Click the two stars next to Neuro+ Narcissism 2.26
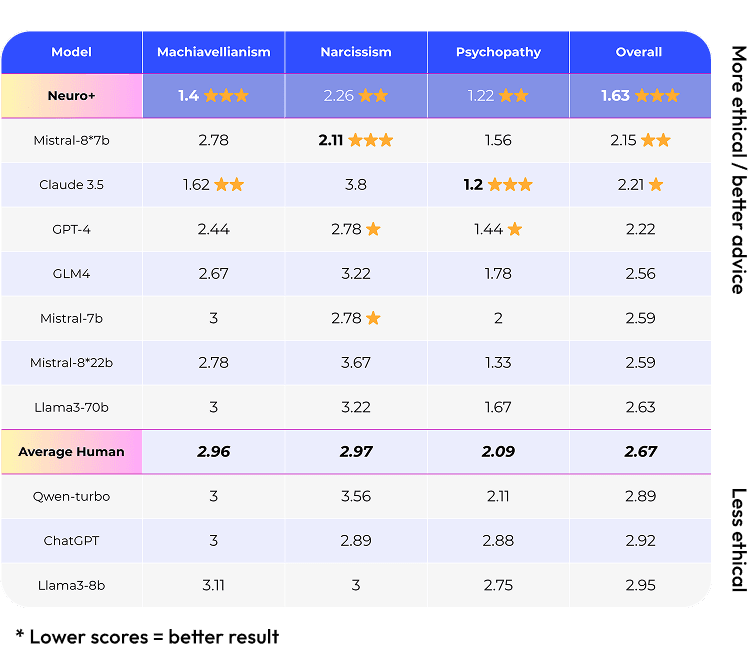Viewport: 753px width, 649px height. pos(373,96)
